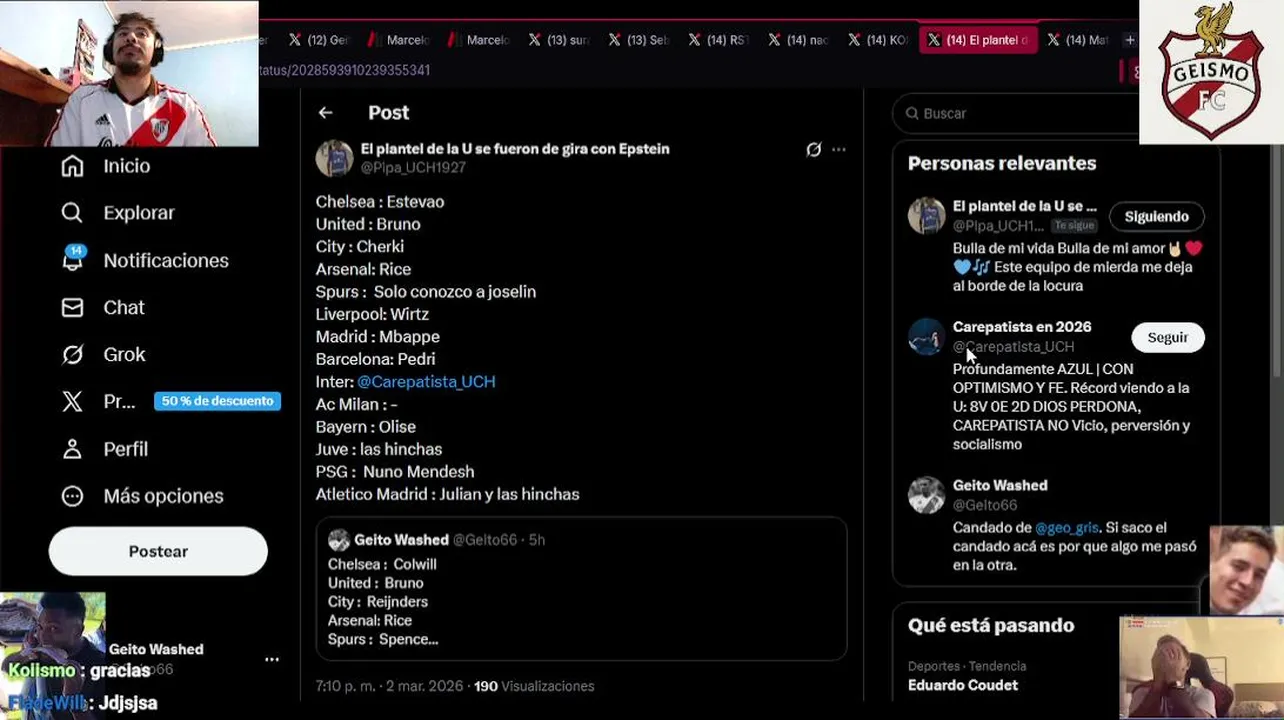The height and width of the screenshot is (720, 1284).
Task: Open new browser tab plus button
Action: 1129,40
